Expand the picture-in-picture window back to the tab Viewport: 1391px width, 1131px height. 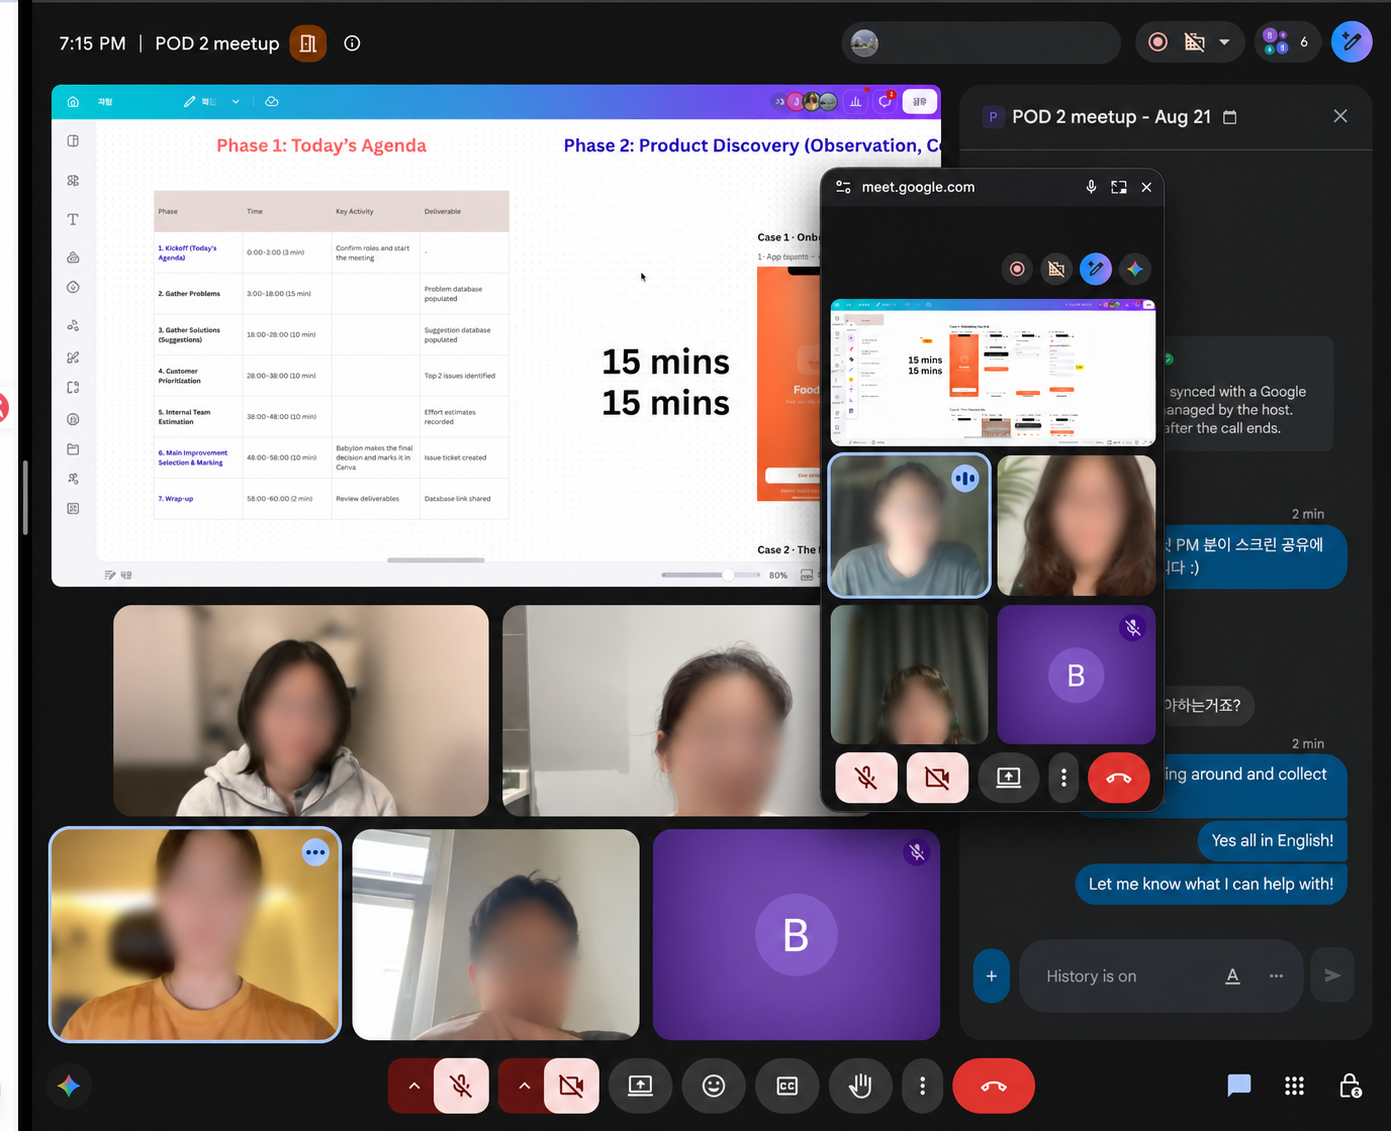[1119, 187]
